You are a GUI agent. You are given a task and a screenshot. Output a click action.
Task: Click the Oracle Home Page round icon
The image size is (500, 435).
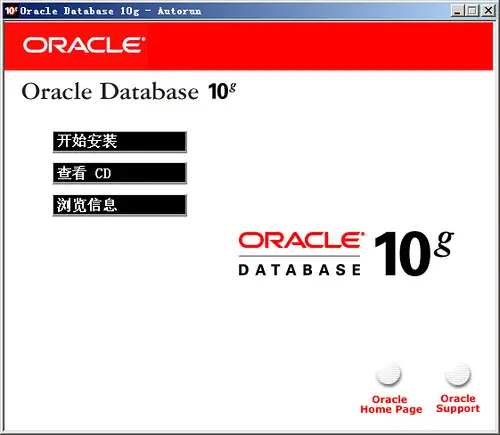(388, 374)
